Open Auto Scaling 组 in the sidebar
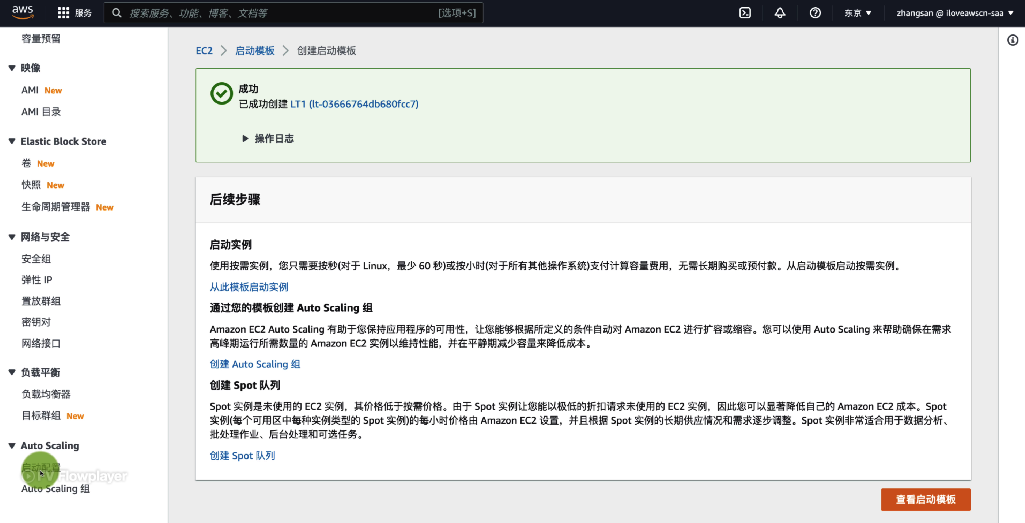Image resolution: width=1025 pixels, height=523 pixels. (x=56, y=488)
